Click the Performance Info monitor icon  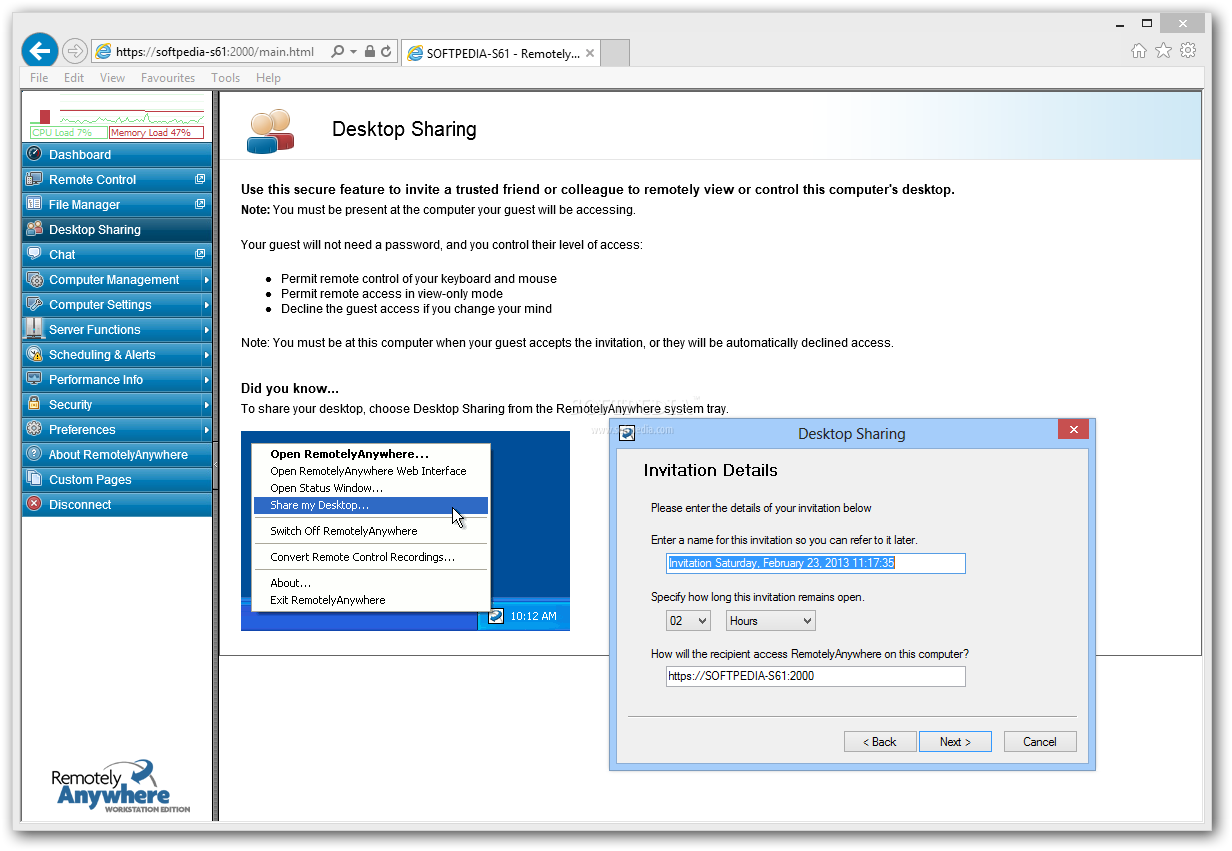[x=34, y=379]
